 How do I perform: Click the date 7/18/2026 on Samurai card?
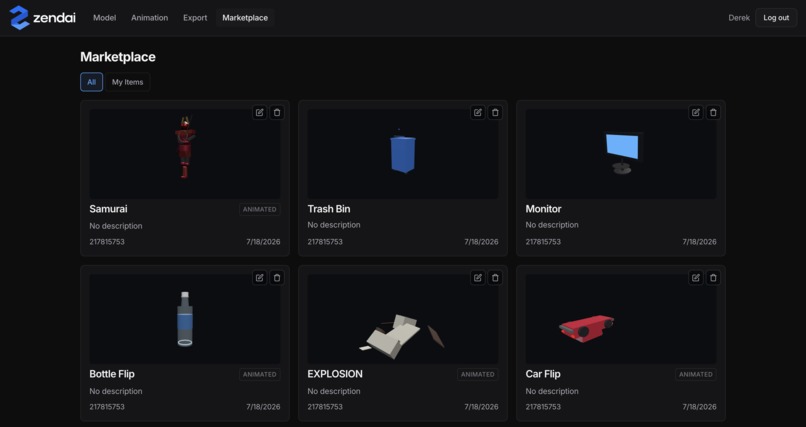[x=263, y=242]
